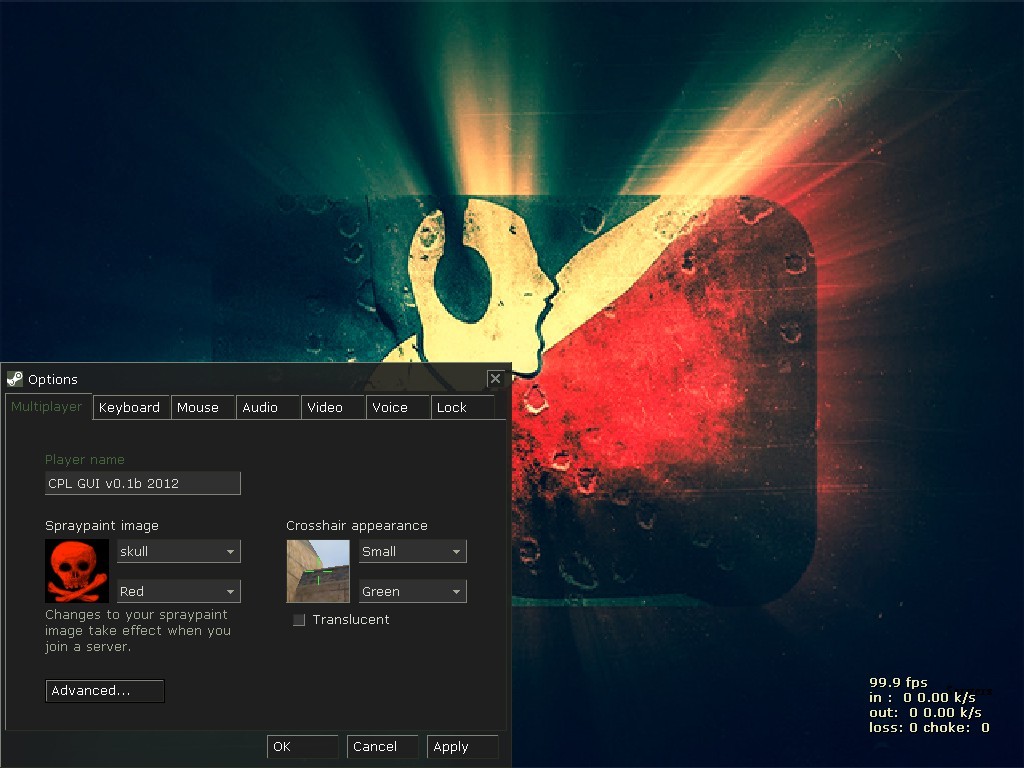Screen dimensions: 1024x768
Task: Expand the Red spraypaint color dropdown
Action: pyautogui.click(x=179, y=591)
